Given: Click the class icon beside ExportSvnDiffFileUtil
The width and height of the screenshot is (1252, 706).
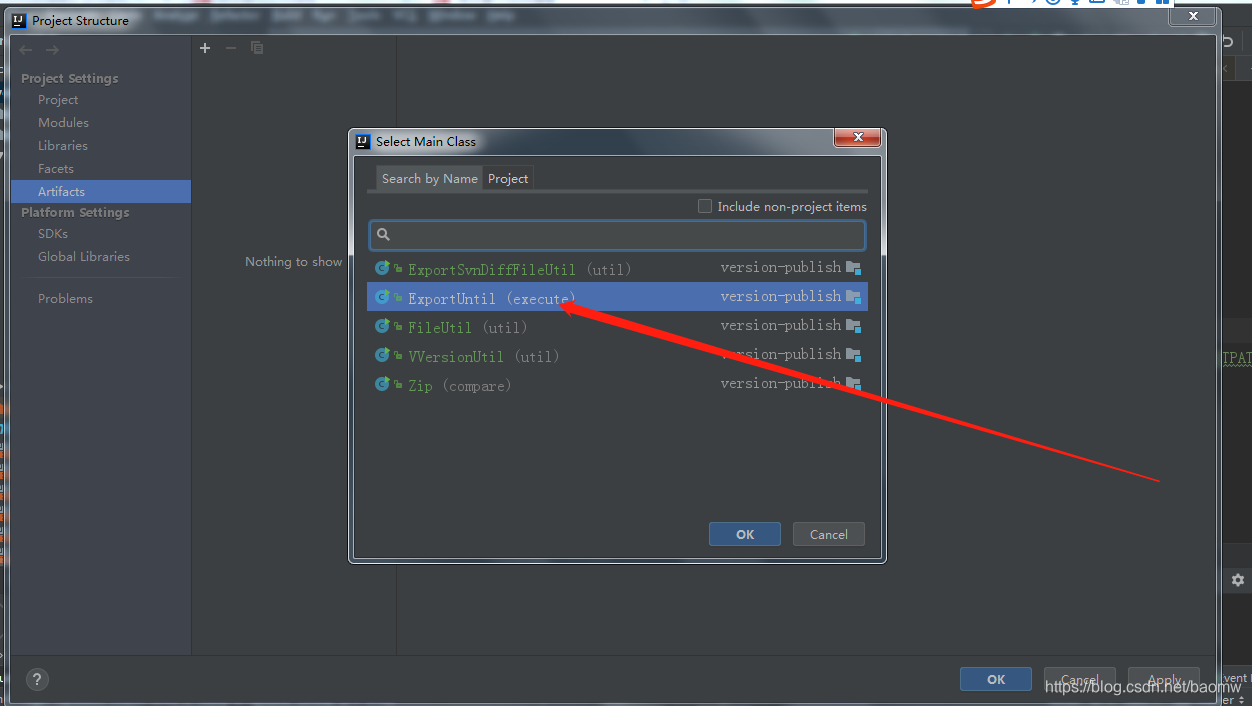Looking at the screenshot, I should pos(382,268).
